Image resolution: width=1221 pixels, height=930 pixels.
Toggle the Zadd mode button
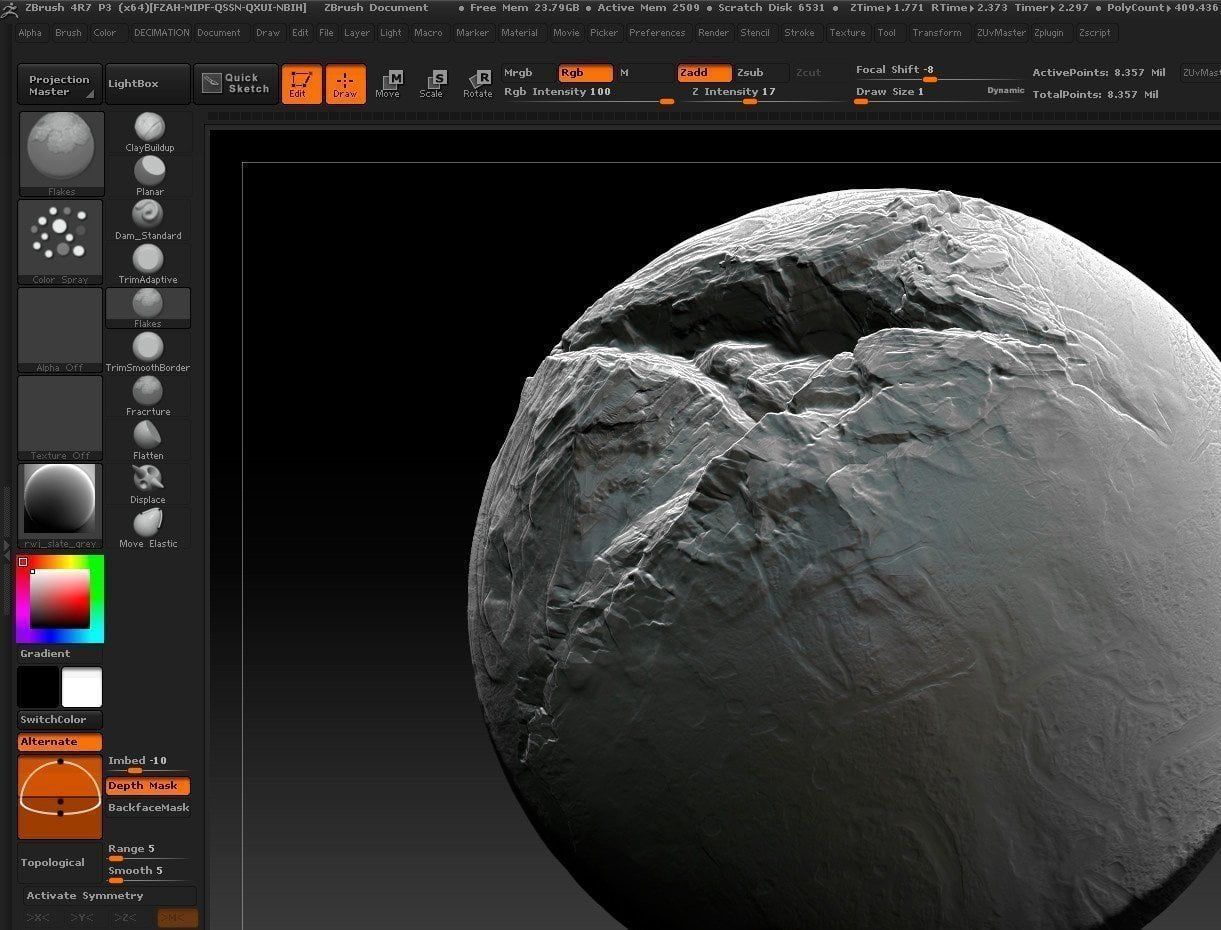tap(704, 73)
